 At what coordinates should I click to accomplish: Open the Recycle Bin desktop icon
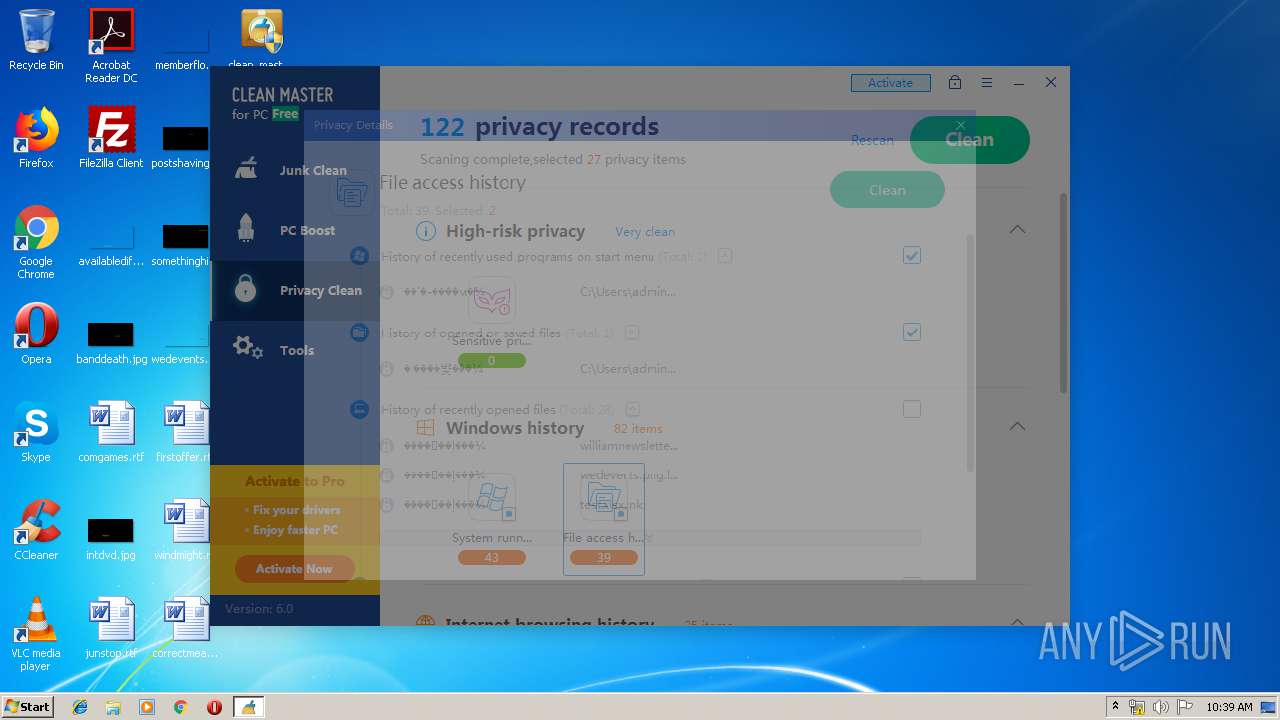coord(36,40)
